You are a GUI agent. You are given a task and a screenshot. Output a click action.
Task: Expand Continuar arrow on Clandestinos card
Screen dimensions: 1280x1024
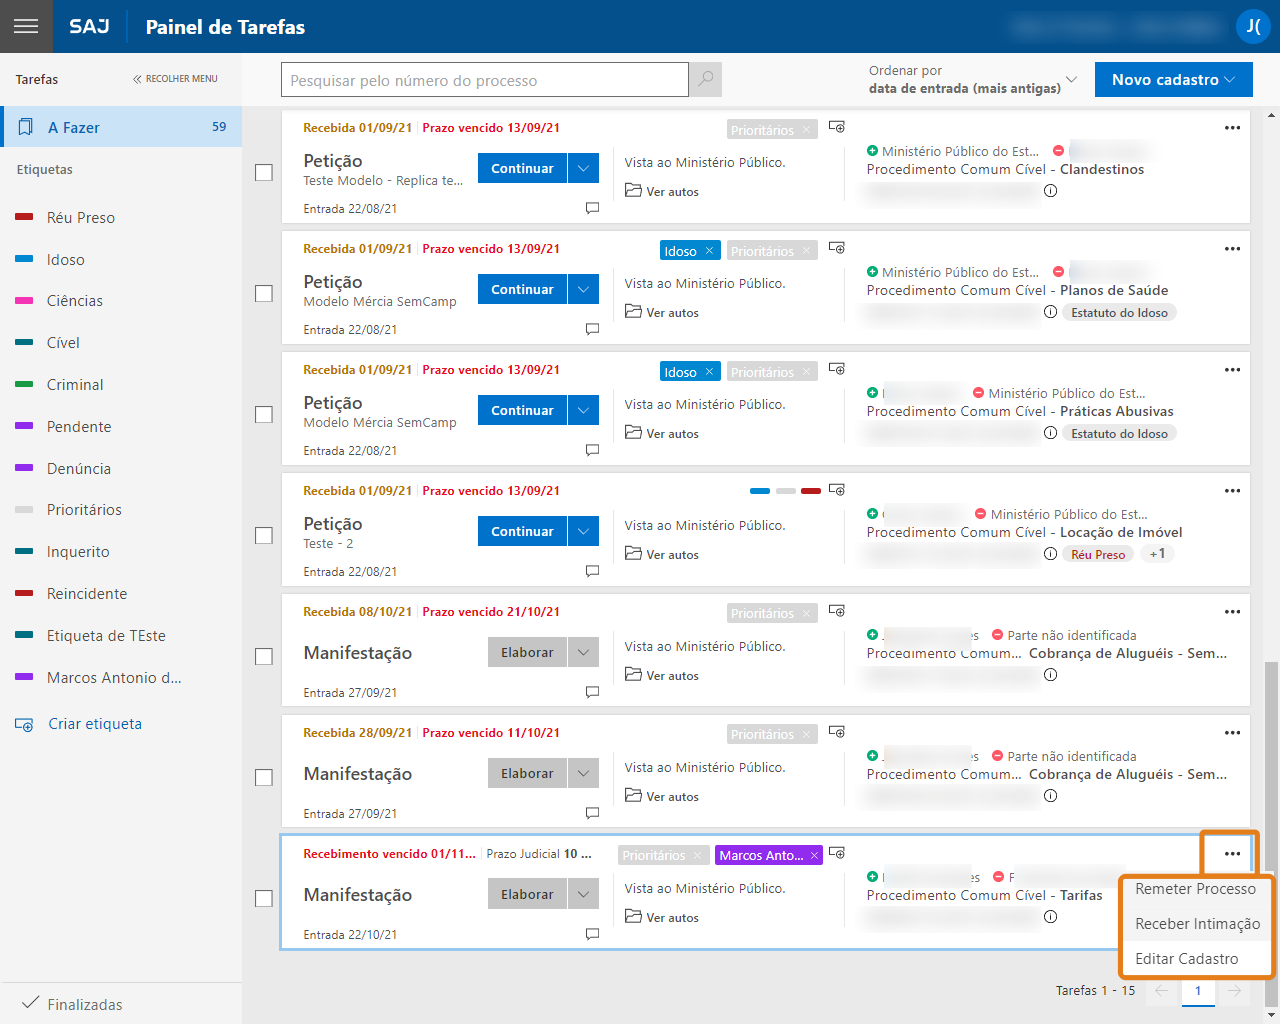[x=584, y=168]
